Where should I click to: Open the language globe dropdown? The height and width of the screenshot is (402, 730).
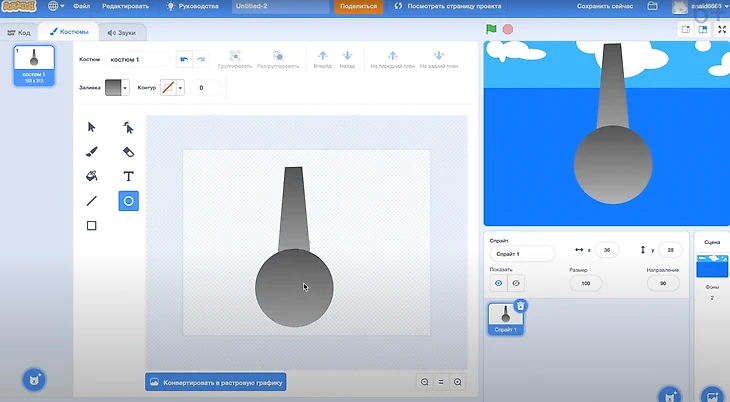(56, 6)
